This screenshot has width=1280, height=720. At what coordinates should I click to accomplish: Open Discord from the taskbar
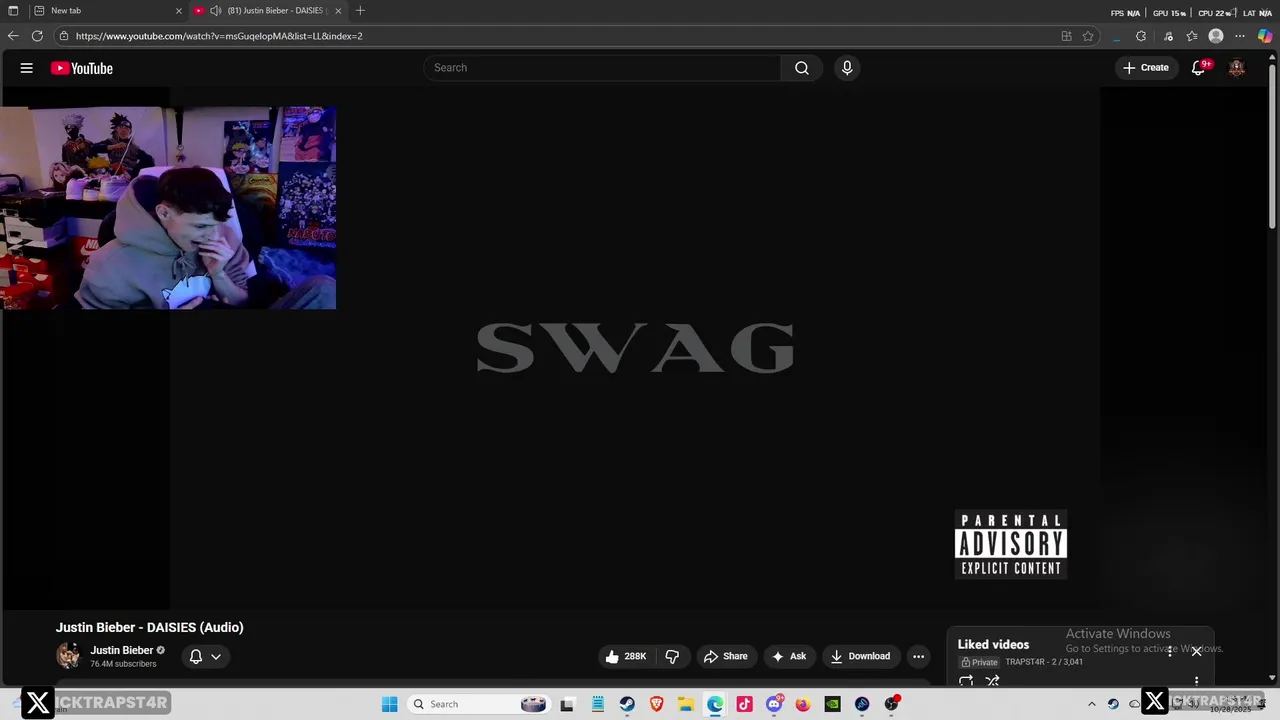tap(774, 704)
